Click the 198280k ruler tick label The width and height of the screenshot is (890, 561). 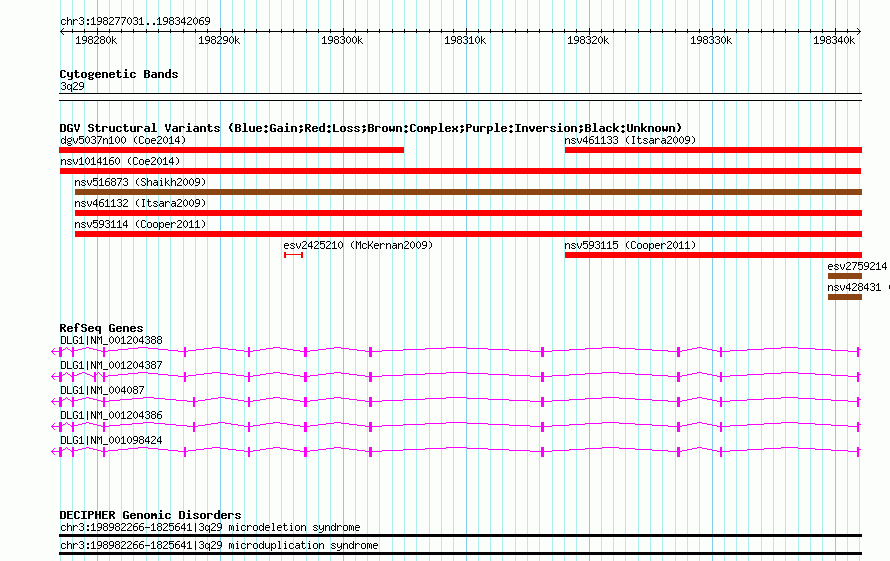96,40
